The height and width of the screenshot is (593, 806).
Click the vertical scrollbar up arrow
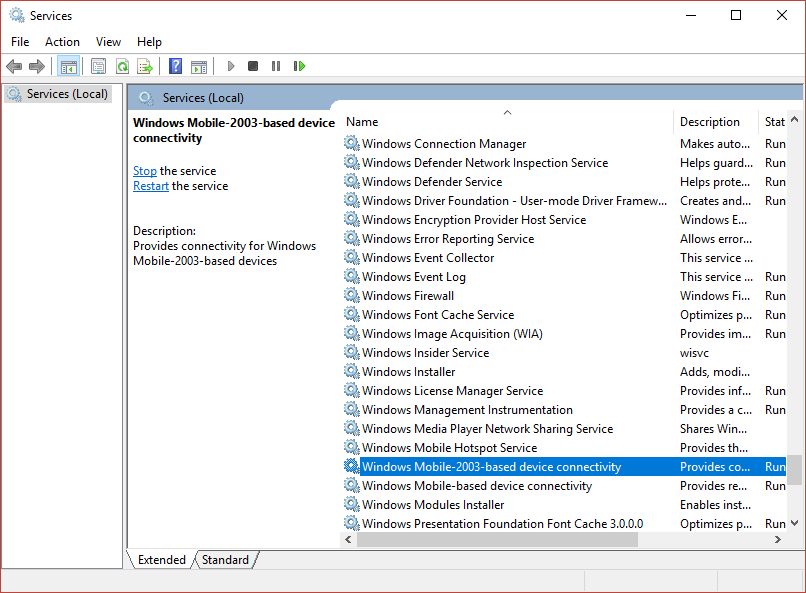pyautogui.click(x=795, y=119)
